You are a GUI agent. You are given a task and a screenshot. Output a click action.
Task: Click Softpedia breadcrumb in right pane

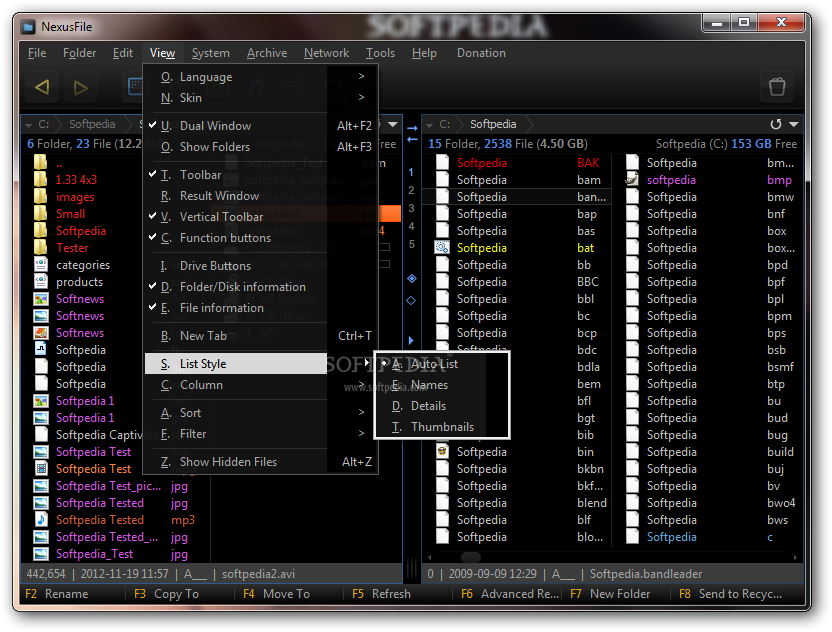click(x=493, y=124)
